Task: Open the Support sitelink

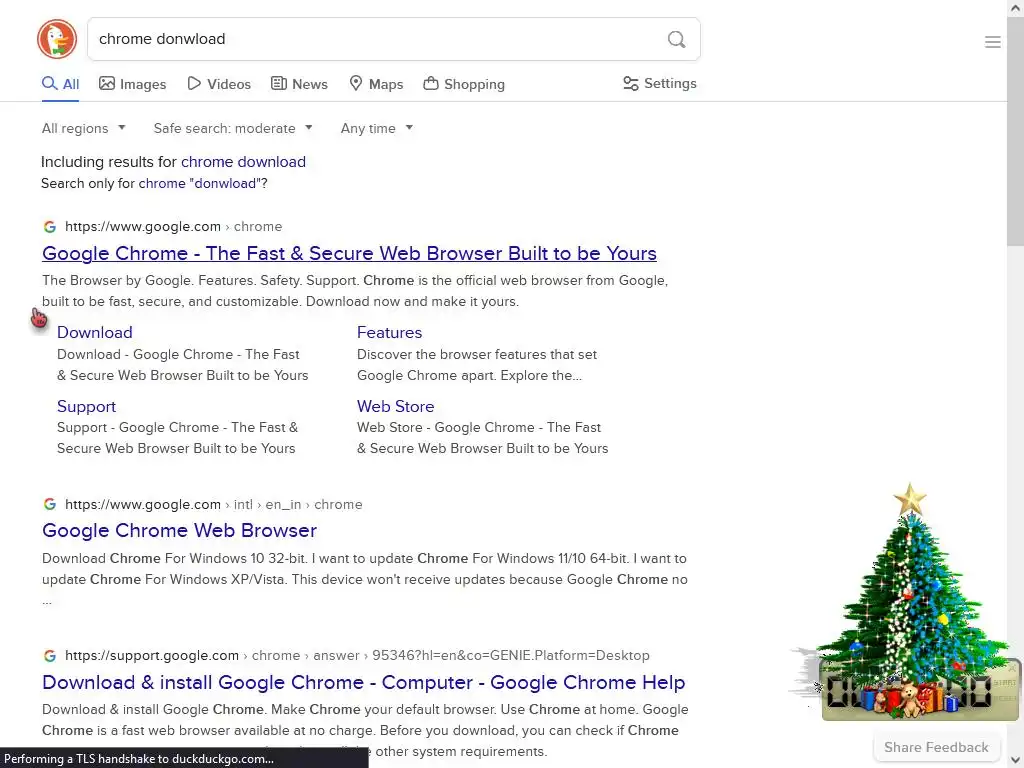Action: point(86,406)
